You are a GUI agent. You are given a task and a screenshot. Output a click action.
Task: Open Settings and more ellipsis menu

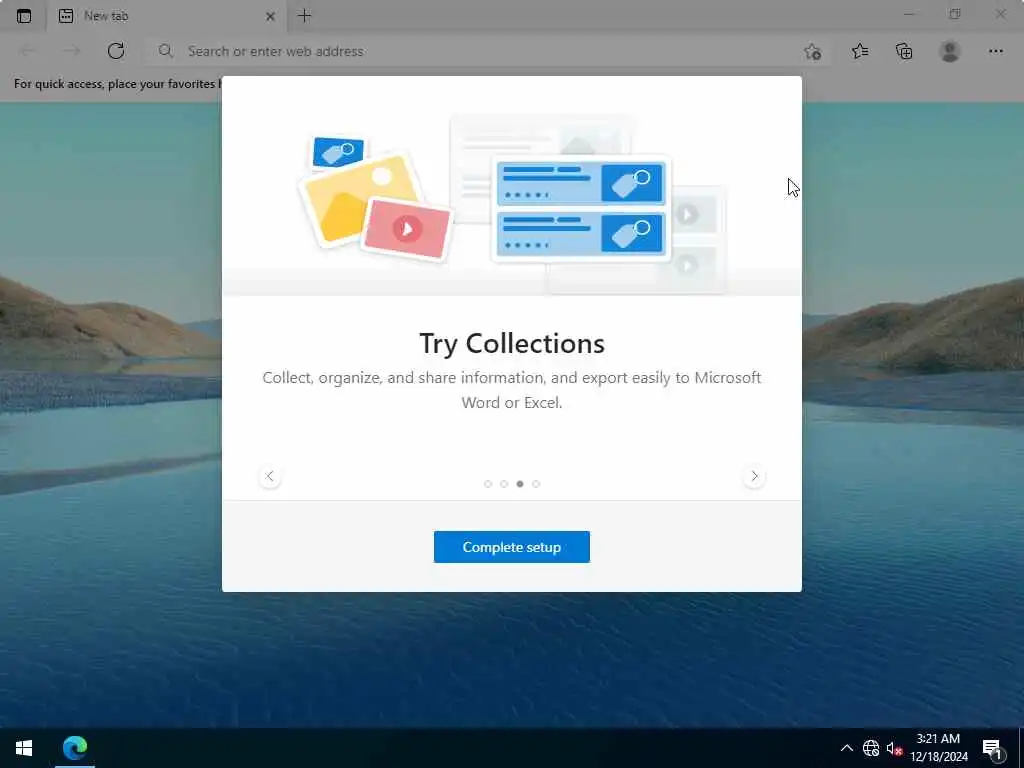[995, 51]
